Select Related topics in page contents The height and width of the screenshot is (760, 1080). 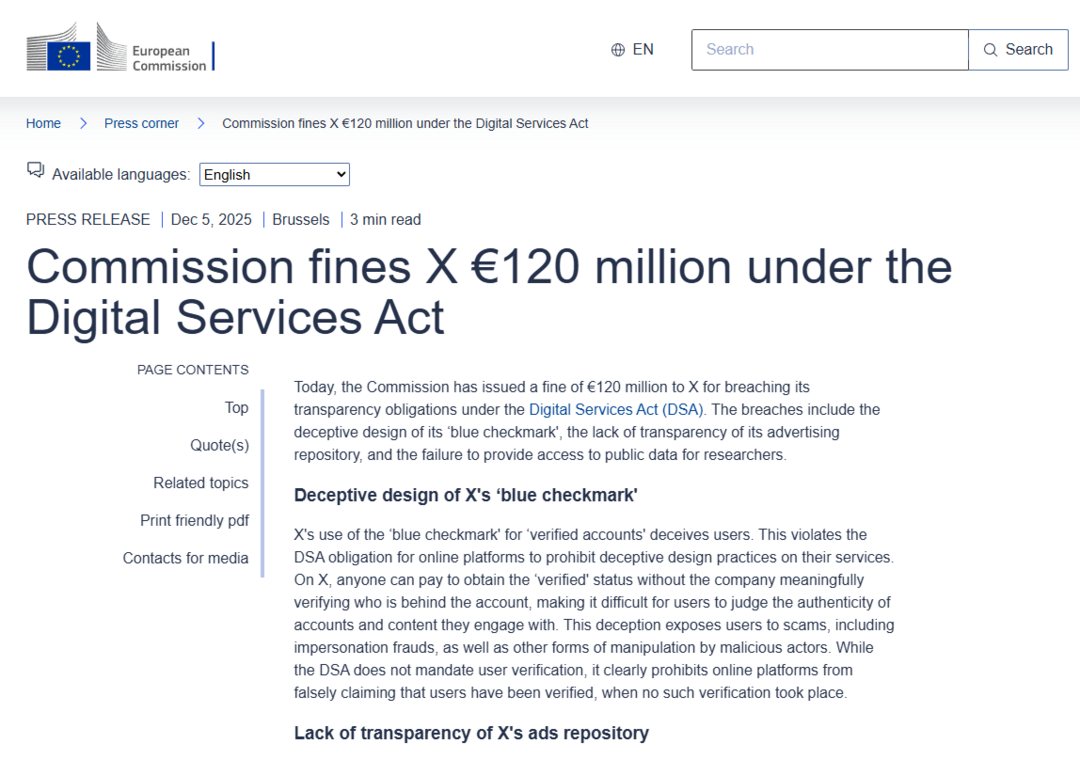tap(201, 483)
